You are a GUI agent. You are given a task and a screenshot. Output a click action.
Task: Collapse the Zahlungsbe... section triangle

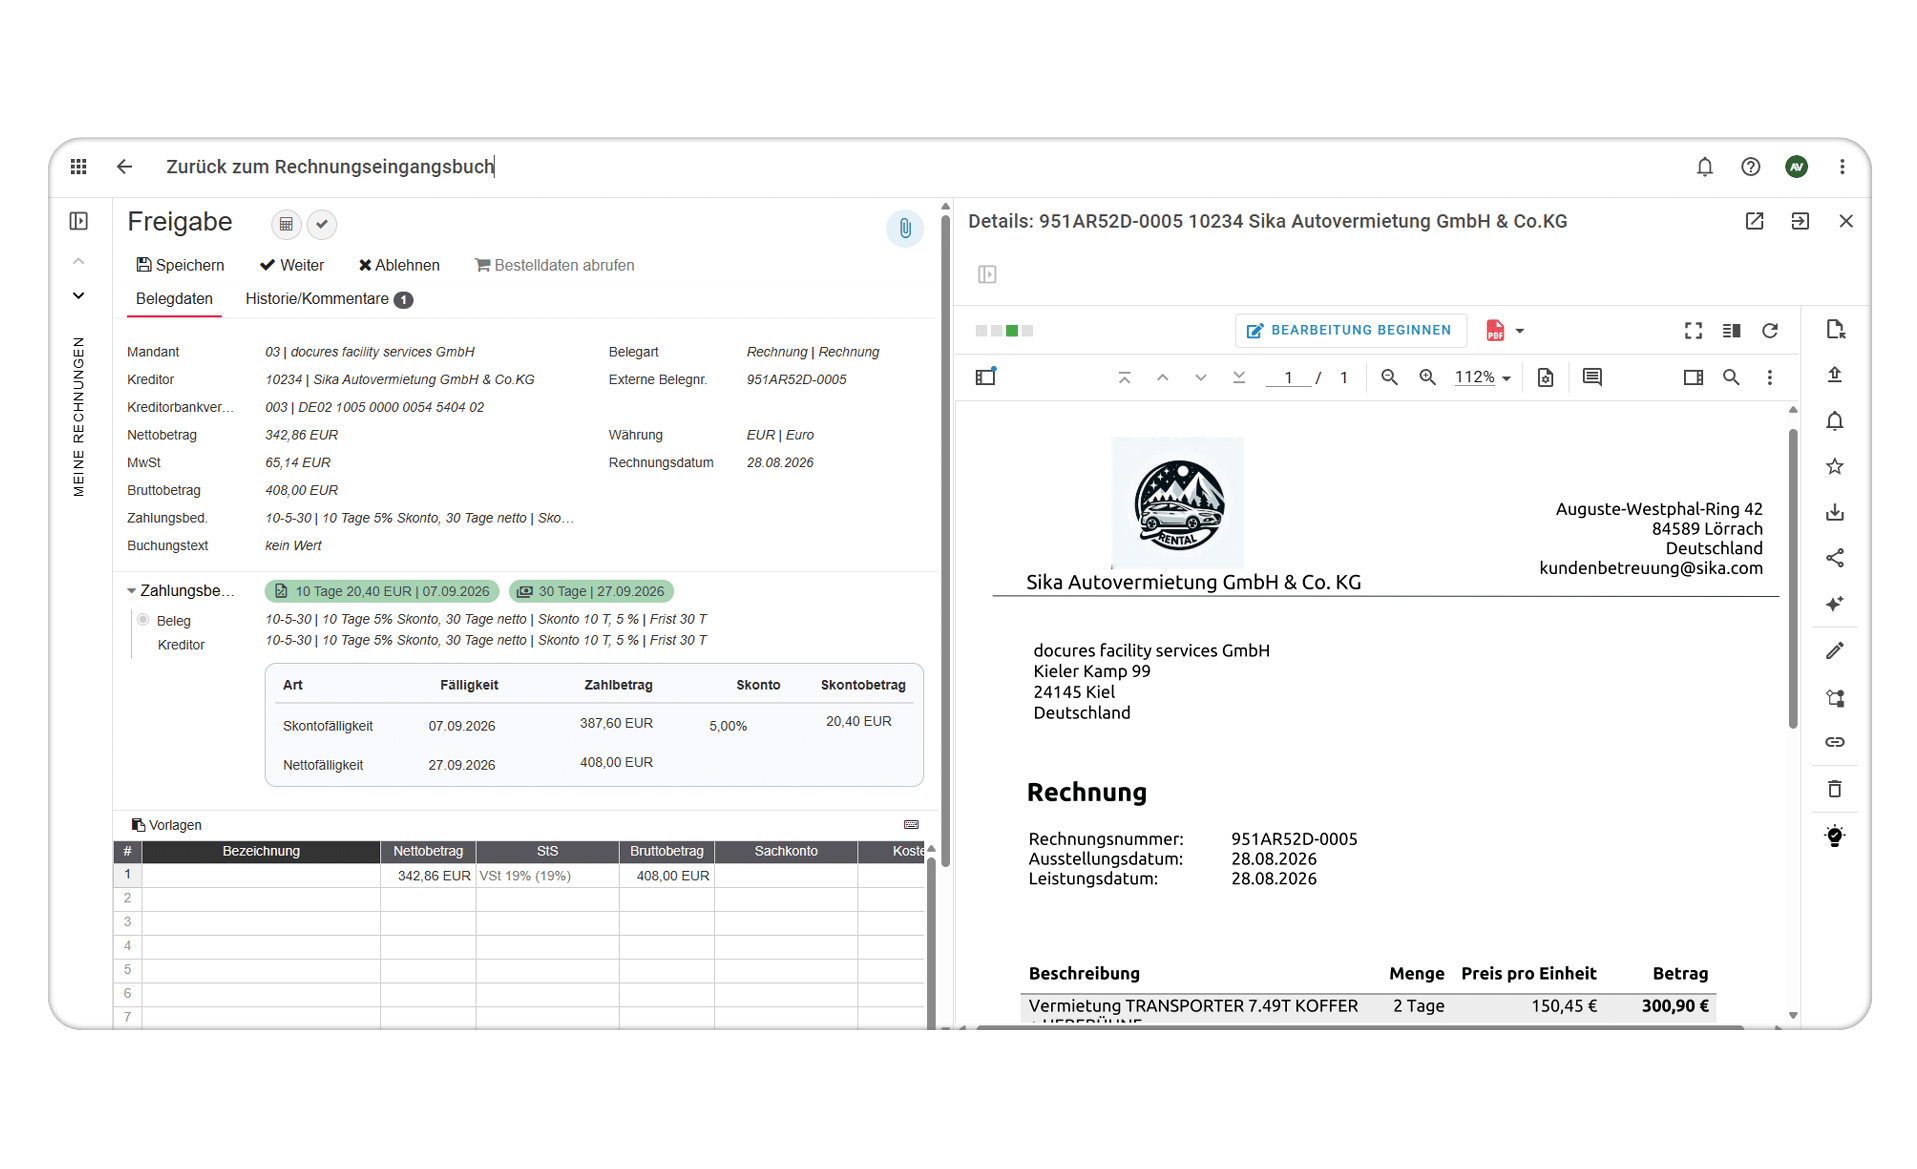[131, 591]
